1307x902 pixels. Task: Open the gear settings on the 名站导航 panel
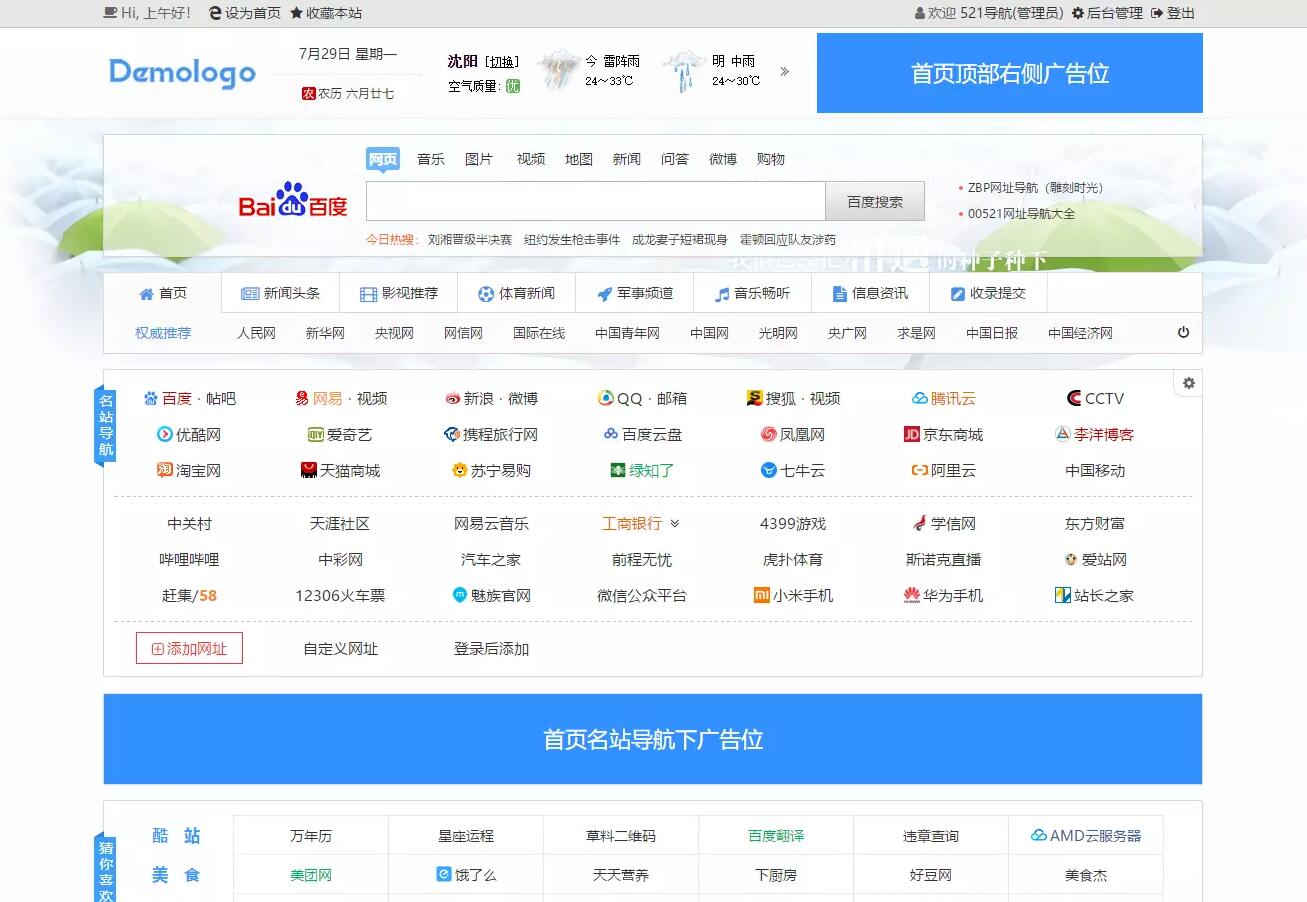(x=1187, y=383)
